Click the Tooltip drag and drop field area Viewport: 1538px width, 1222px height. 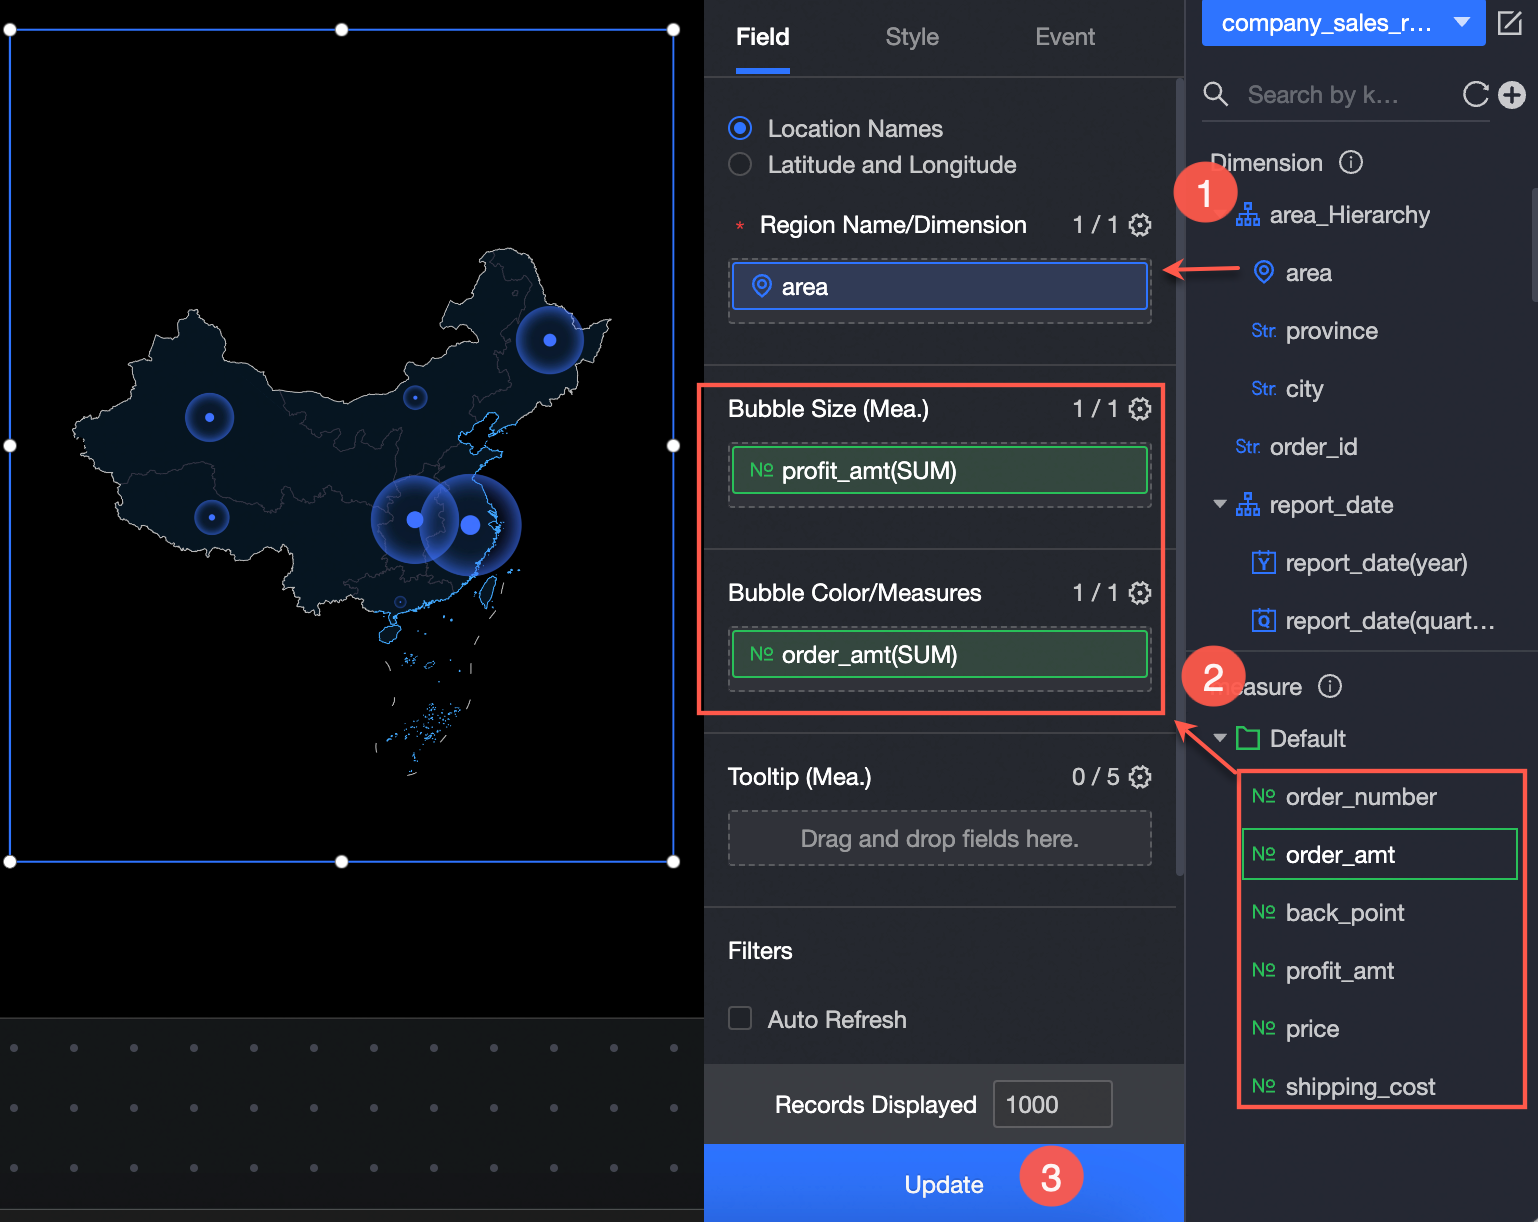click(940, 838)
